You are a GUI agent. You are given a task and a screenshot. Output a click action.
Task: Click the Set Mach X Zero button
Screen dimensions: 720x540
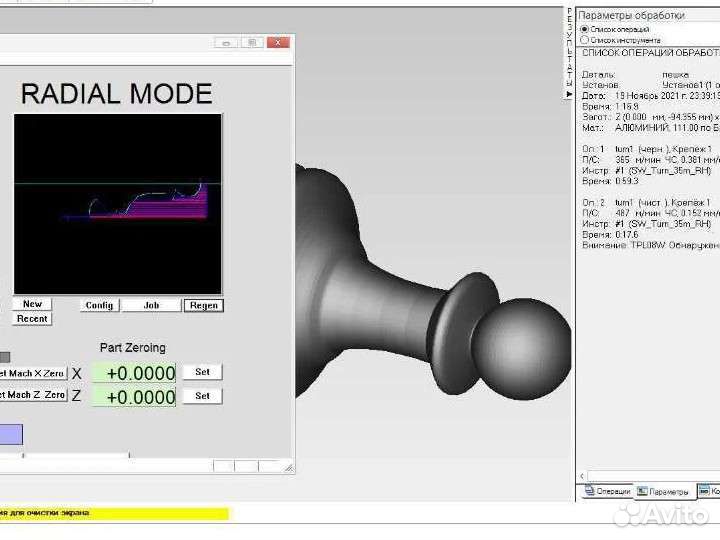click(33, 373)
